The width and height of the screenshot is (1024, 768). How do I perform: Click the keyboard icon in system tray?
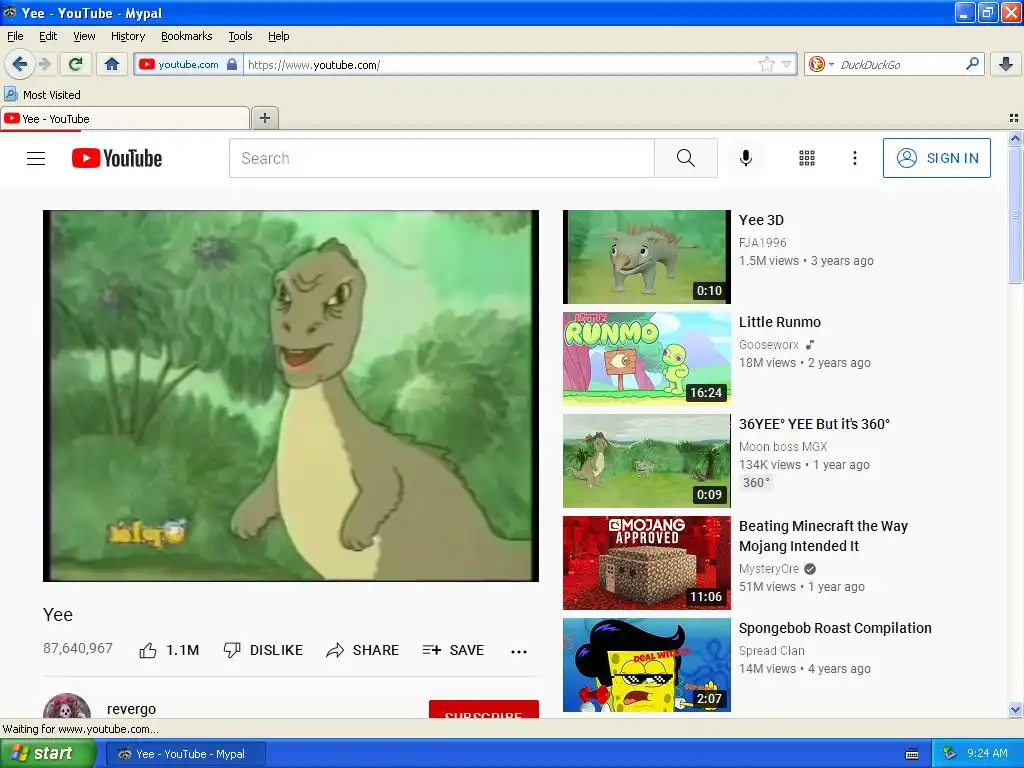912,754
